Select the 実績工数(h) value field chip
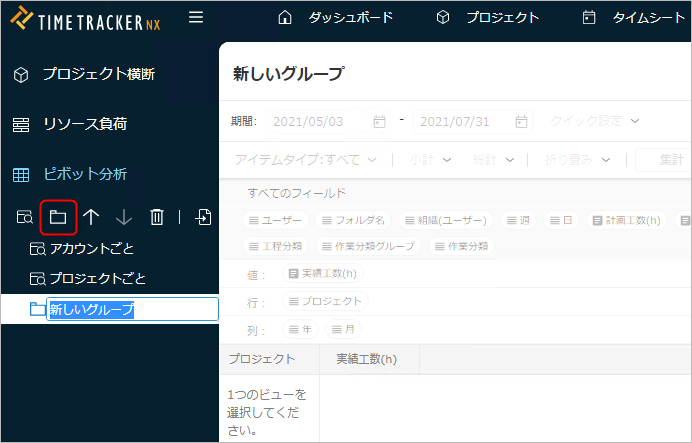 (x=323, y=273)
